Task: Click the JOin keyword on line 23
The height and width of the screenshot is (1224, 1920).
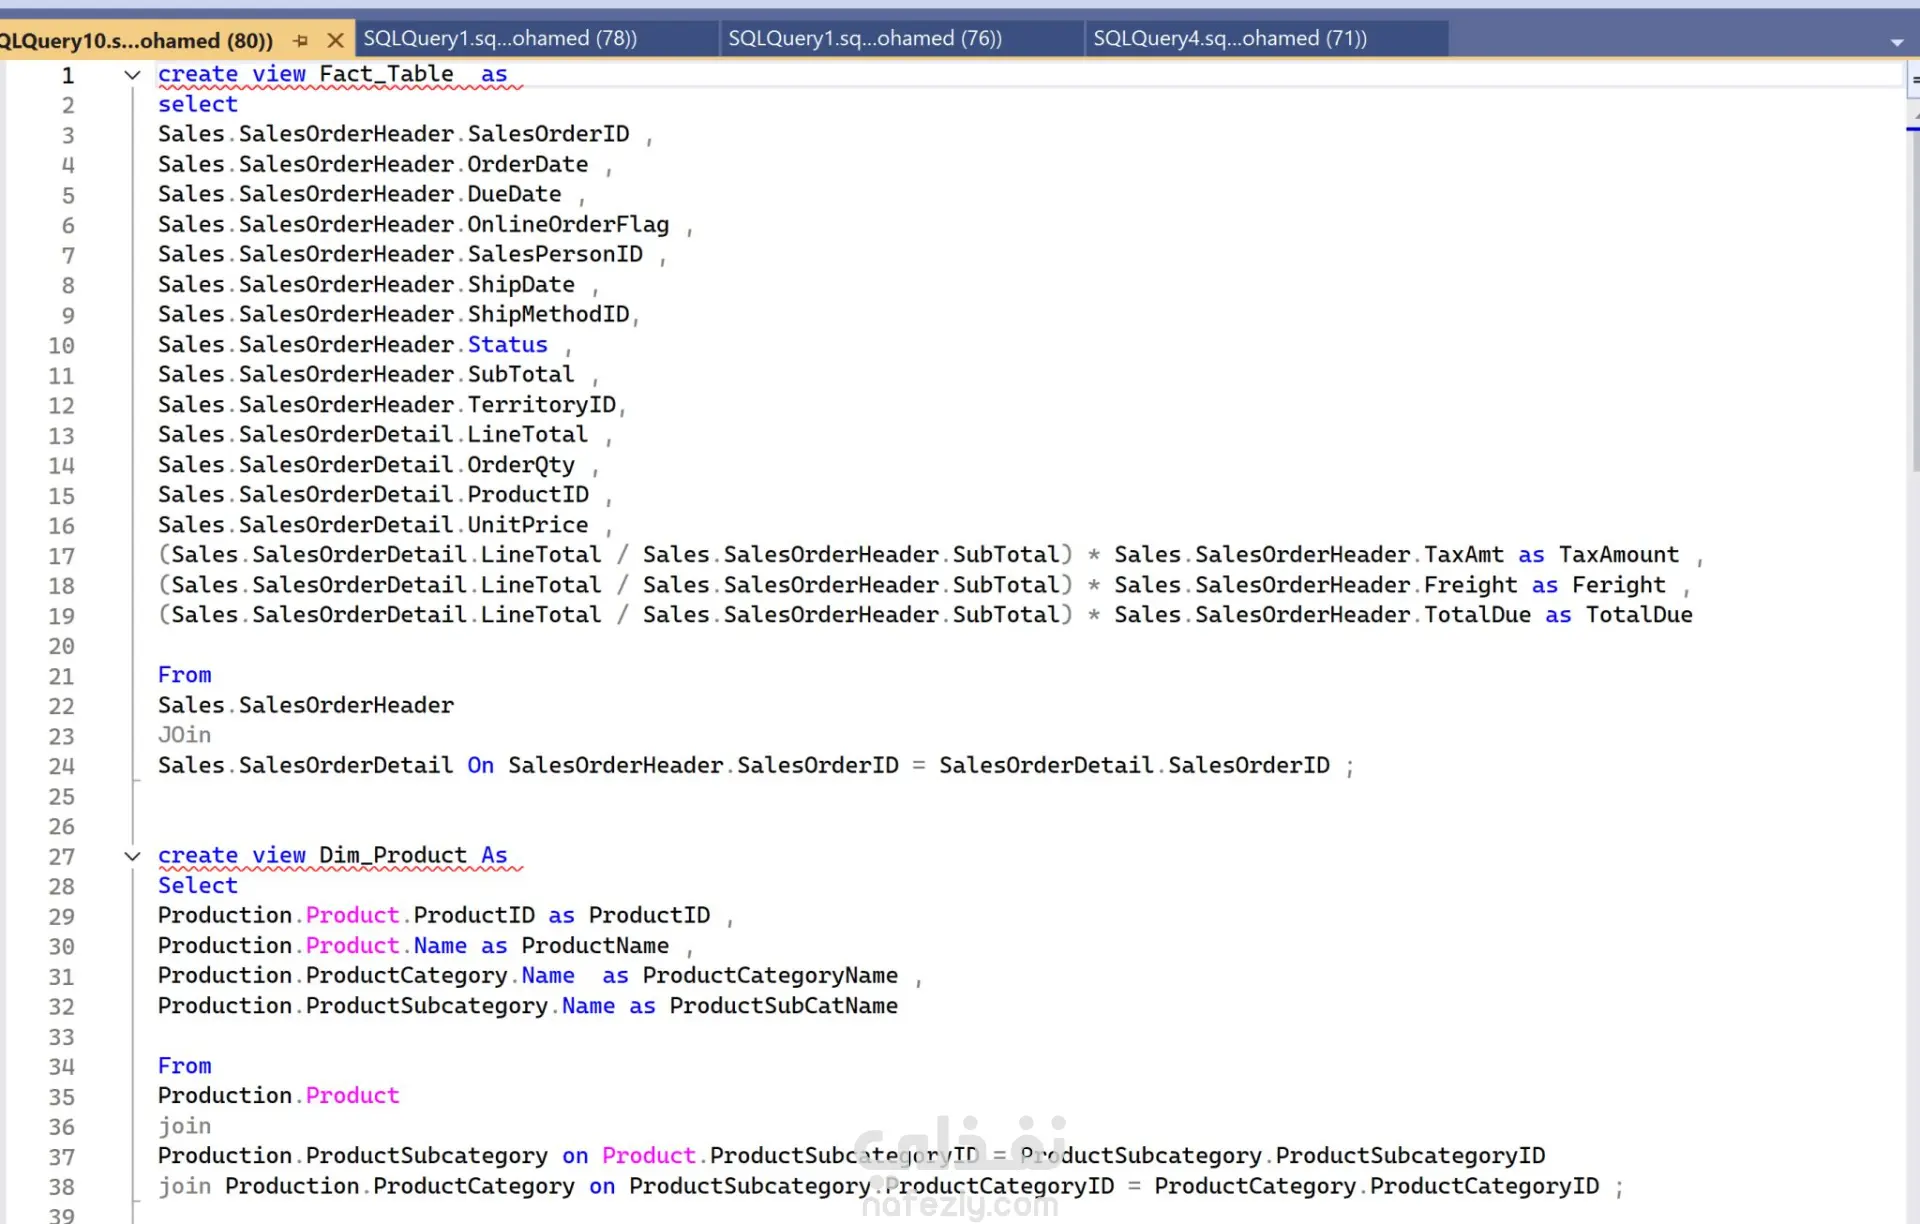Action: tap(185, 735)
